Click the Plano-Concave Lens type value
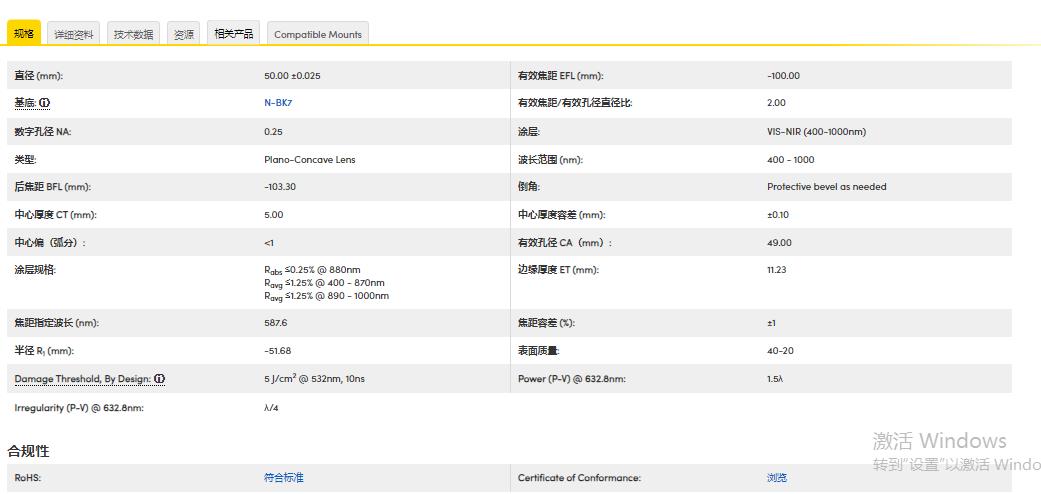The width and height of the screenshot is (1041, 494). point(309,160)
